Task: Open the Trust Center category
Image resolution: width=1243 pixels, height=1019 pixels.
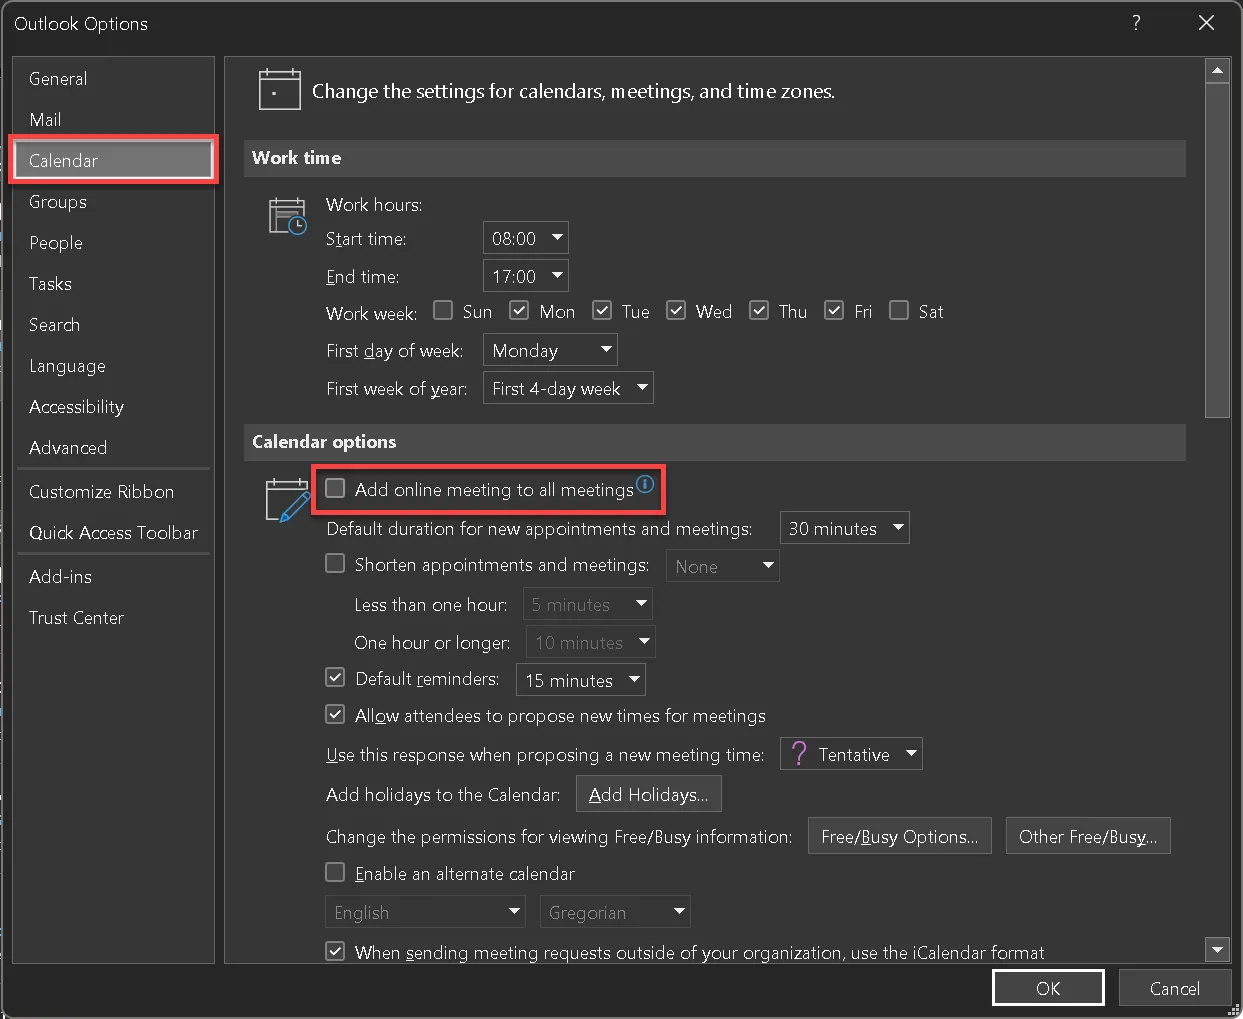Action: pyautogui.click(x=113, y=617)
